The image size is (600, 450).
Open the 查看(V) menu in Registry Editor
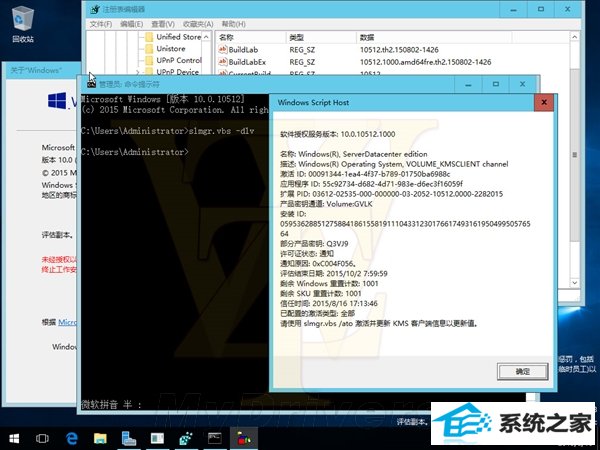coord(163,24)
